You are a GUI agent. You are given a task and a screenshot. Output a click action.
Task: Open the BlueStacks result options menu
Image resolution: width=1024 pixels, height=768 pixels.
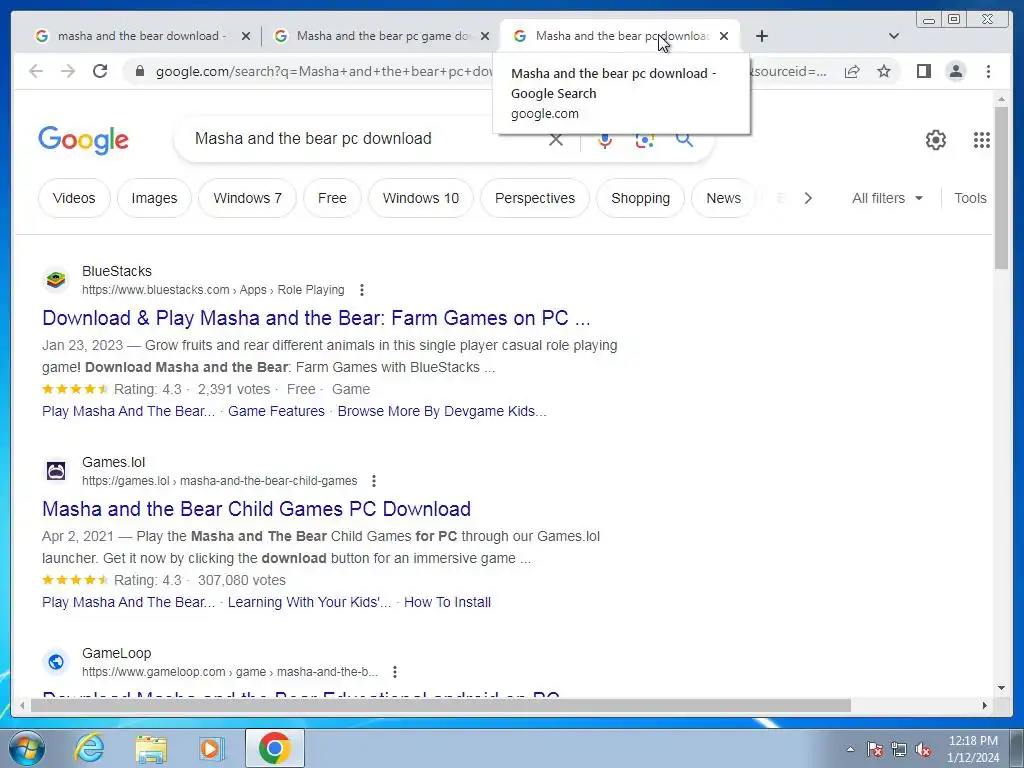362,290
